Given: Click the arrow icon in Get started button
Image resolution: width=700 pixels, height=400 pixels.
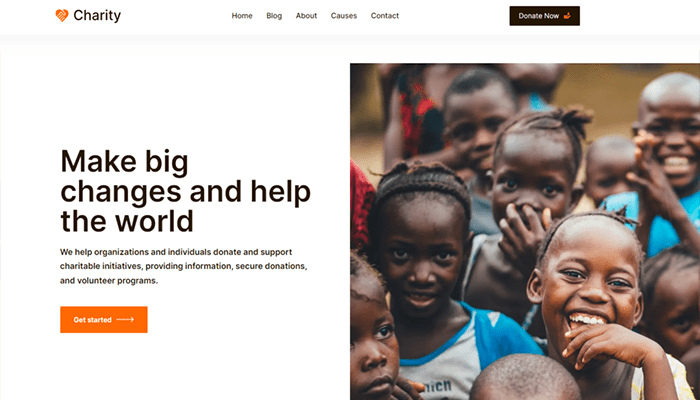Looking at the screenshot, I should [x=125, y=320].
